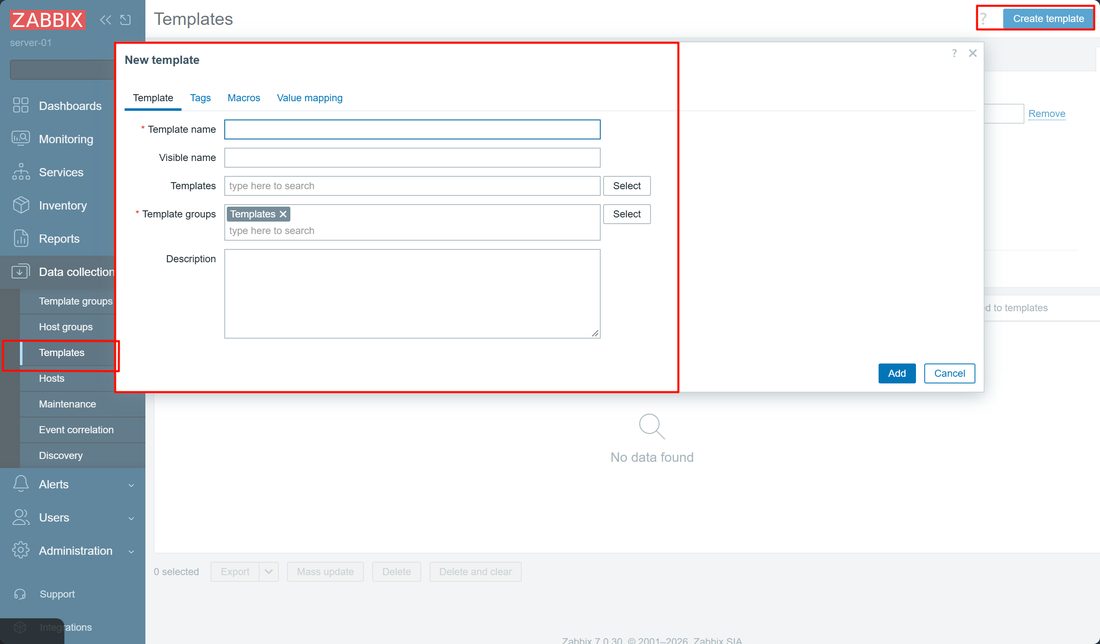The width and height of the screenshot is (1100, 644).
Task: Click the Reports chart icon
Action: point(21,239)
